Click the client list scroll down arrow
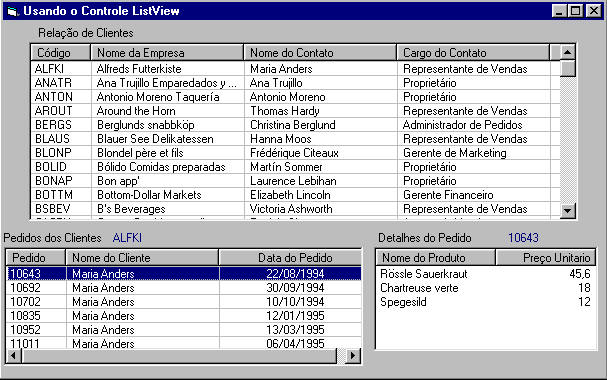 568,211
